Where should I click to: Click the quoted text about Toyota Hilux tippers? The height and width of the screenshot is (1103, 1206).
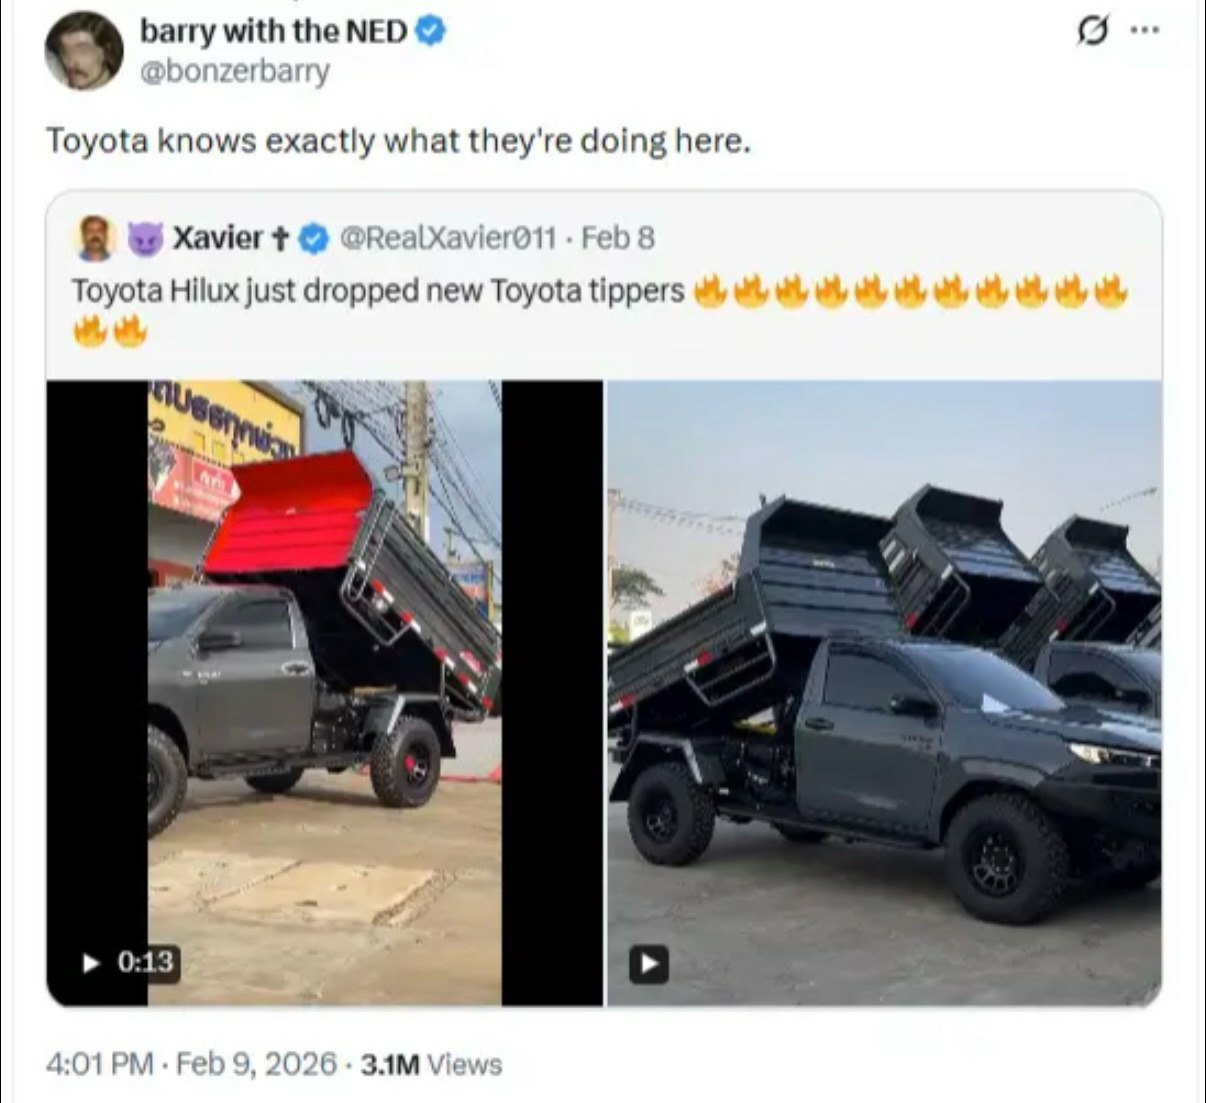click(378, 291)
